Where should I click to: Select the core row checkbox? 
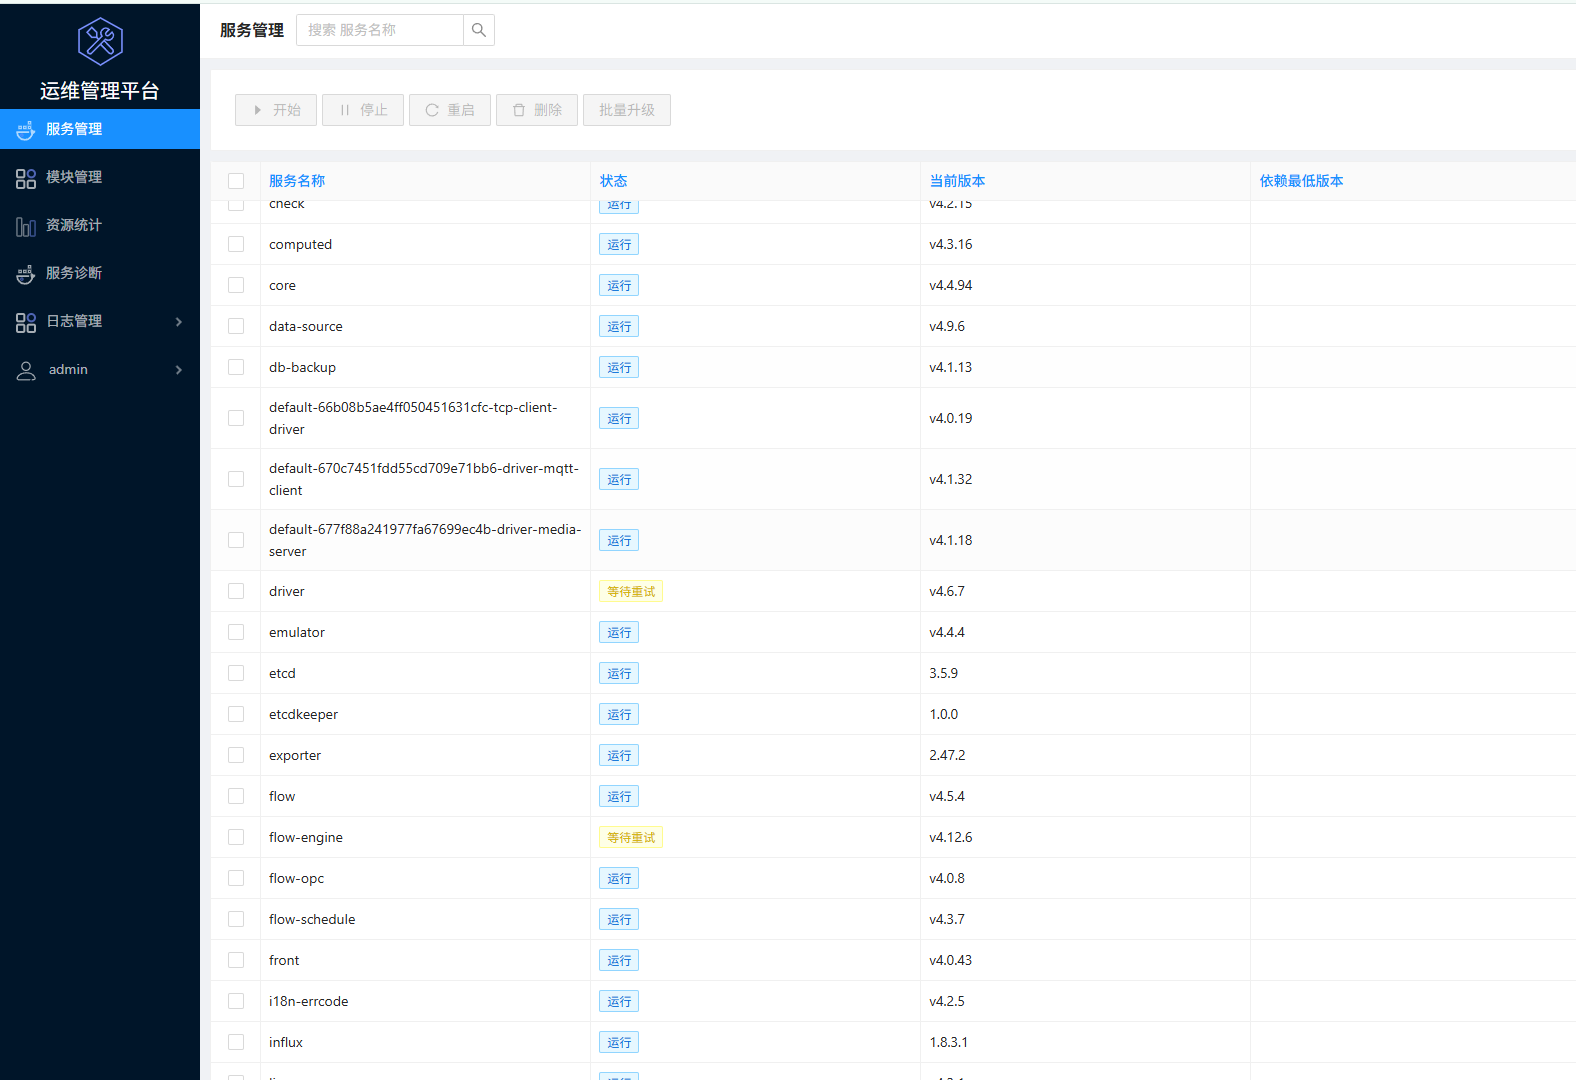[236, 285]
